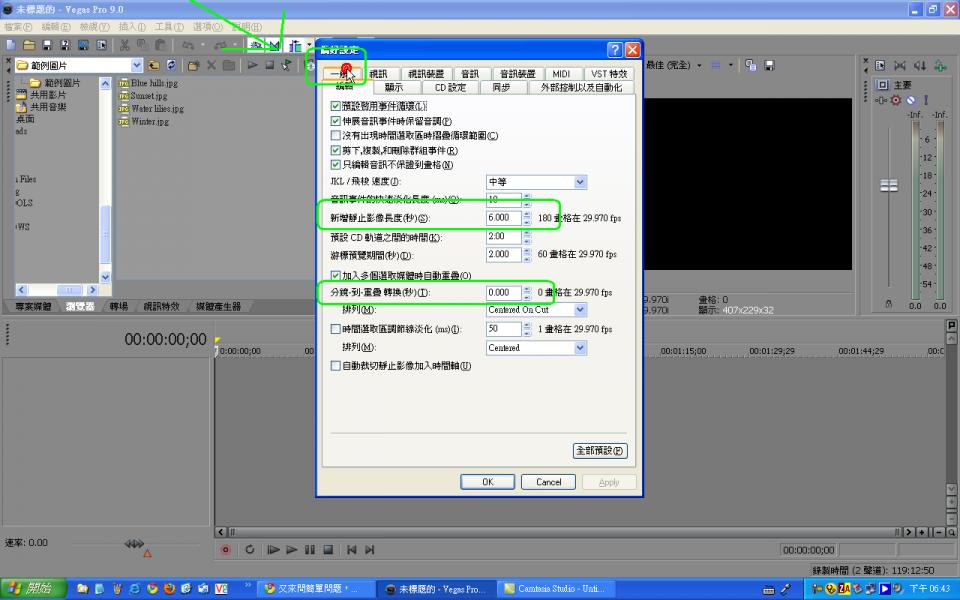Image resolution: width=960 pixels, height=600 pixels.
Task: Click Go to Start transport icon
Action: pyautogui.click(x=352, y=549)
